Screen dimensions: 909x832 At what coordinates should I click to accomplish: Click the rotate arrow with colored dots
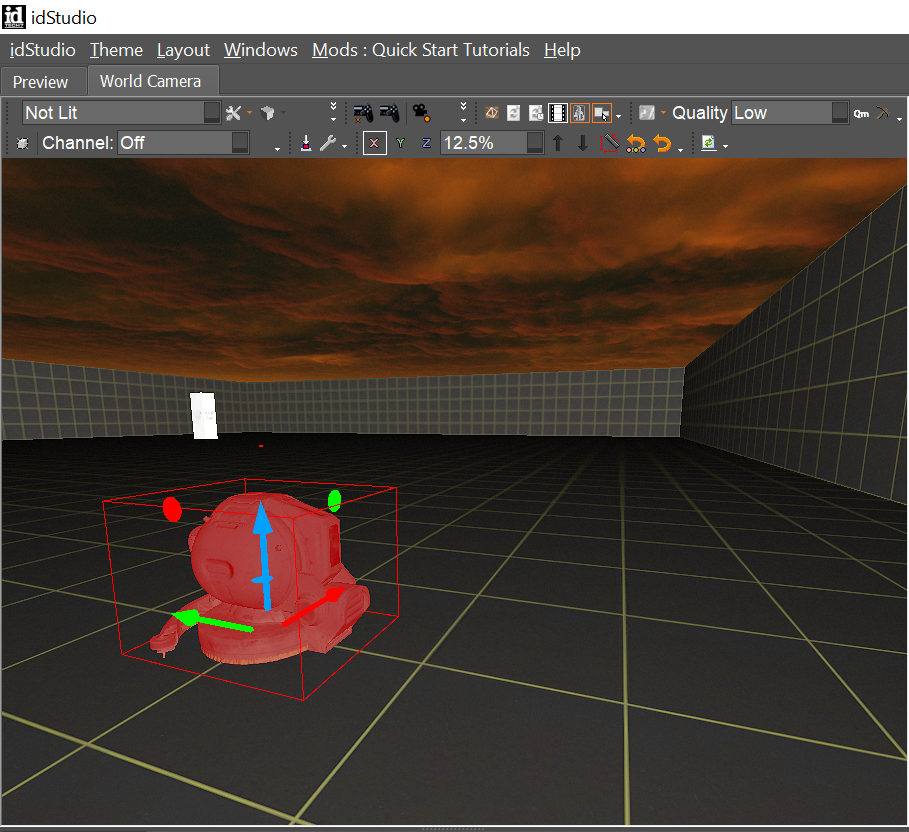(636, 143)
